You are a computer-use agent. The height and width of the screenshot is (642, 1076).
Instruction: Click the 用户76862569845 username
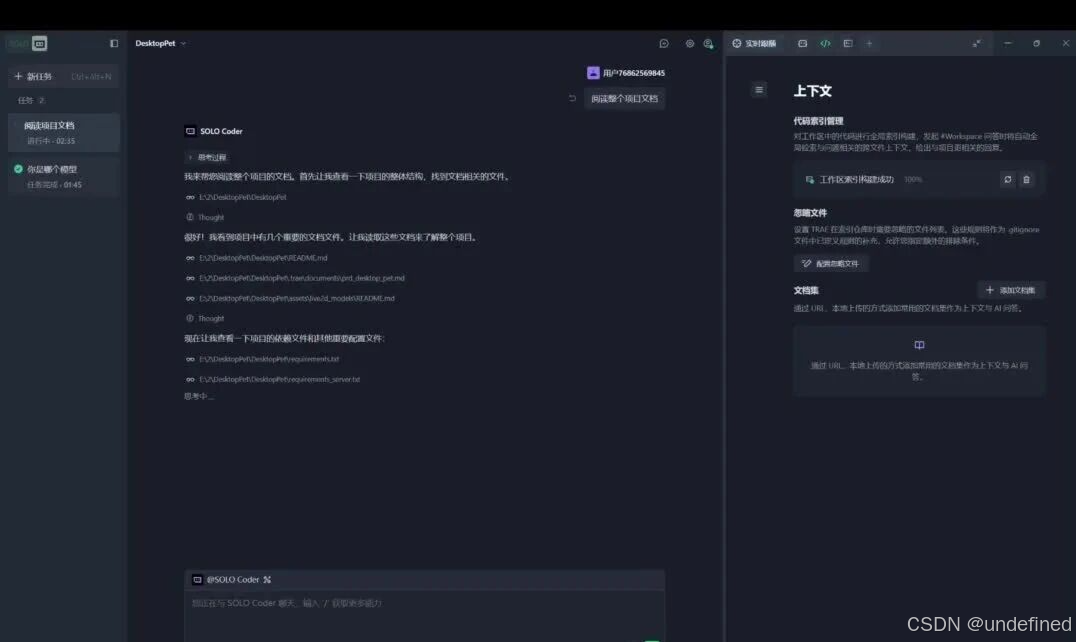633,73
